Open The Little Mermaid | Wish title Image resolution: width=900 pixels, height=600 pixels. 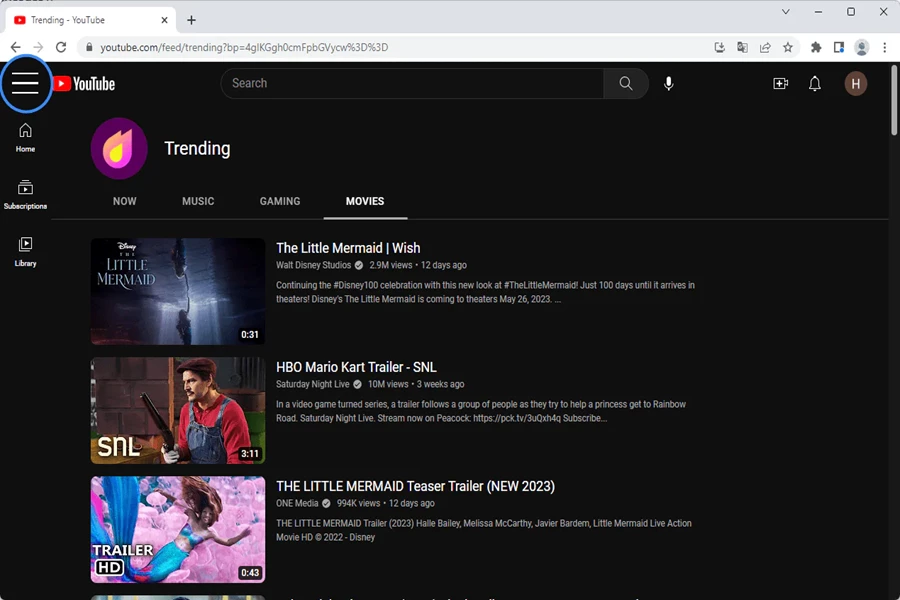(348, 248)
